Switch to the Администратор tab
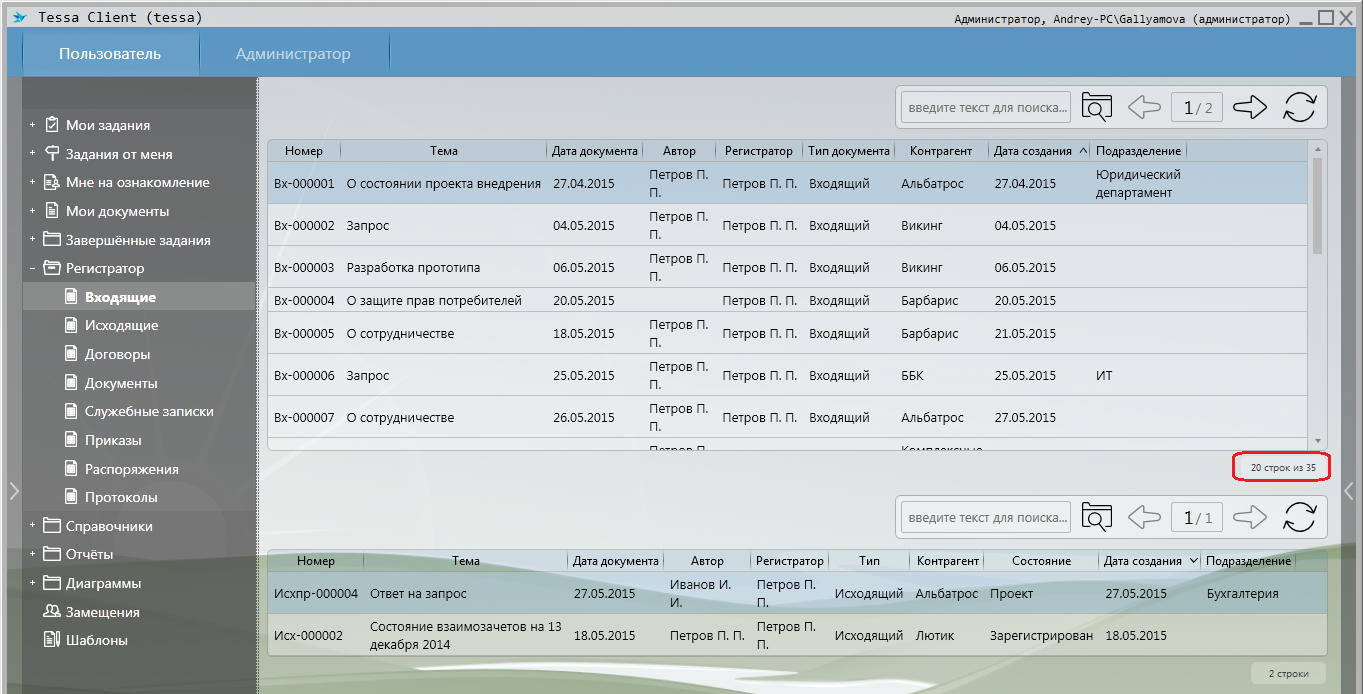Screen dimensions: 1363x694 (x=293, y=54)
